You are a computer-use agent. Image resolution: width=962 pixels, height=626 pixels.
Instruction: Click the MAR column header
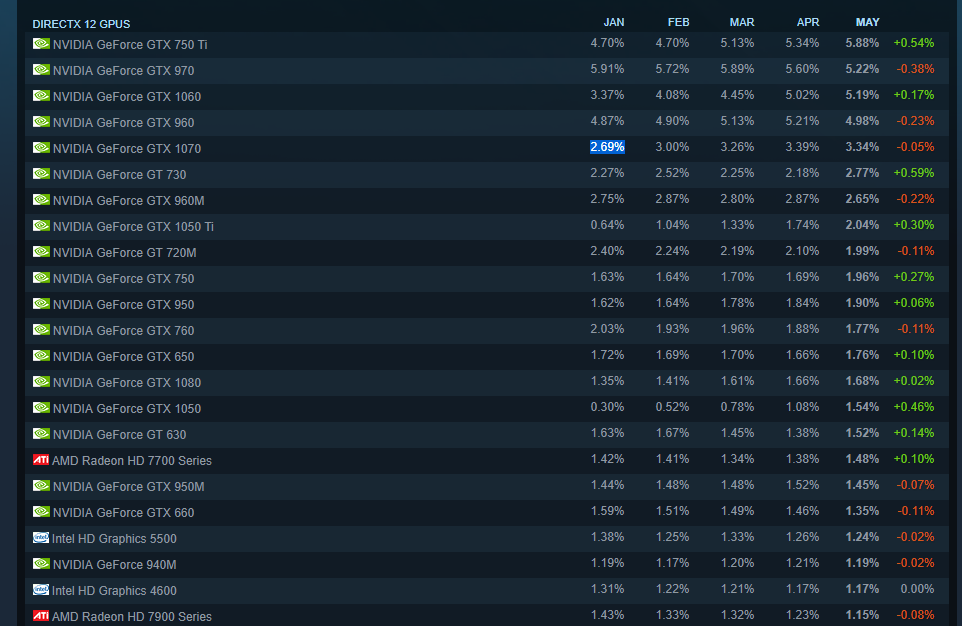click(x=742, y=22)
